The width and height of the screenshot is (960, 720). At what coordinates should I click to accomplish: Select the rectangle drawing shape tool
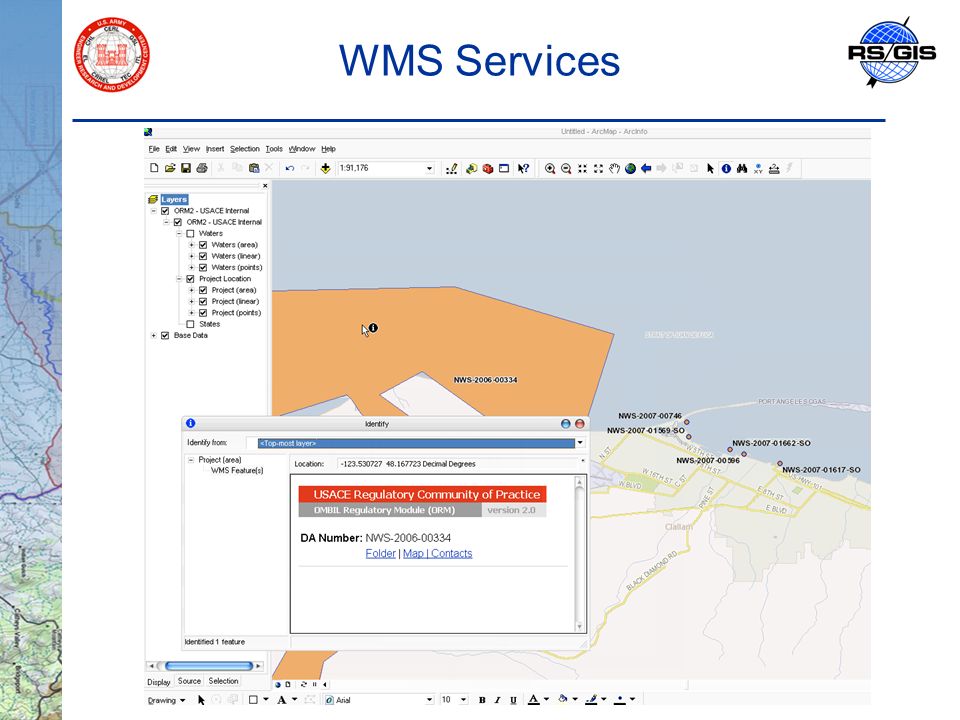point(253,700)
